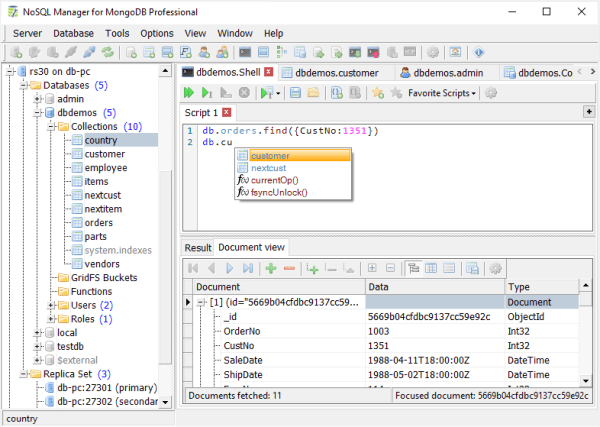Click the shell toolbar settings gear
600x427 pixels.
coord(491,93)
